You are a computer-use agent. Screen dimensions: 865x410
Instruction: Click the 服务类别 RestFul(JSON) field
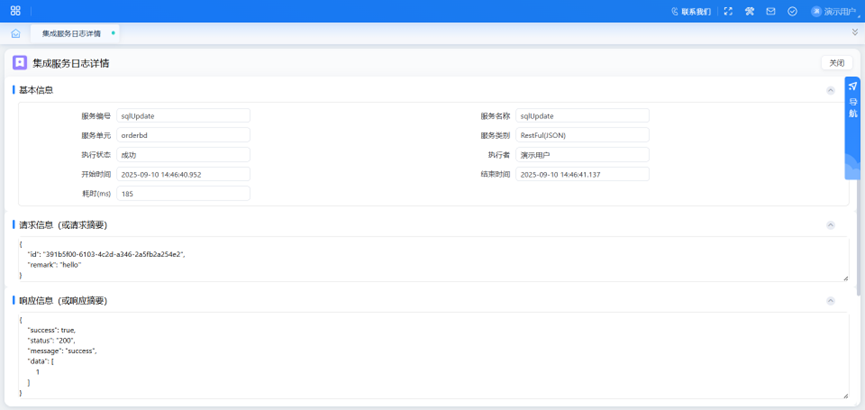tap(583, 135)
